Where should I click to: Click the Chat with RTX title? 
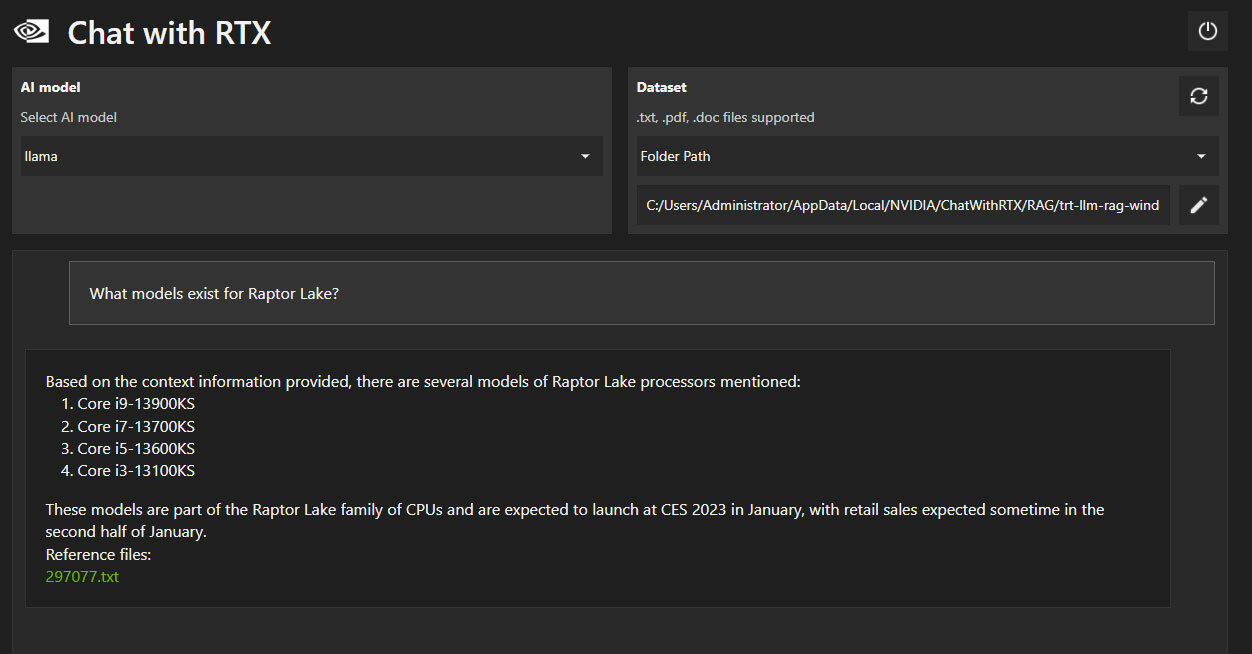169,33
